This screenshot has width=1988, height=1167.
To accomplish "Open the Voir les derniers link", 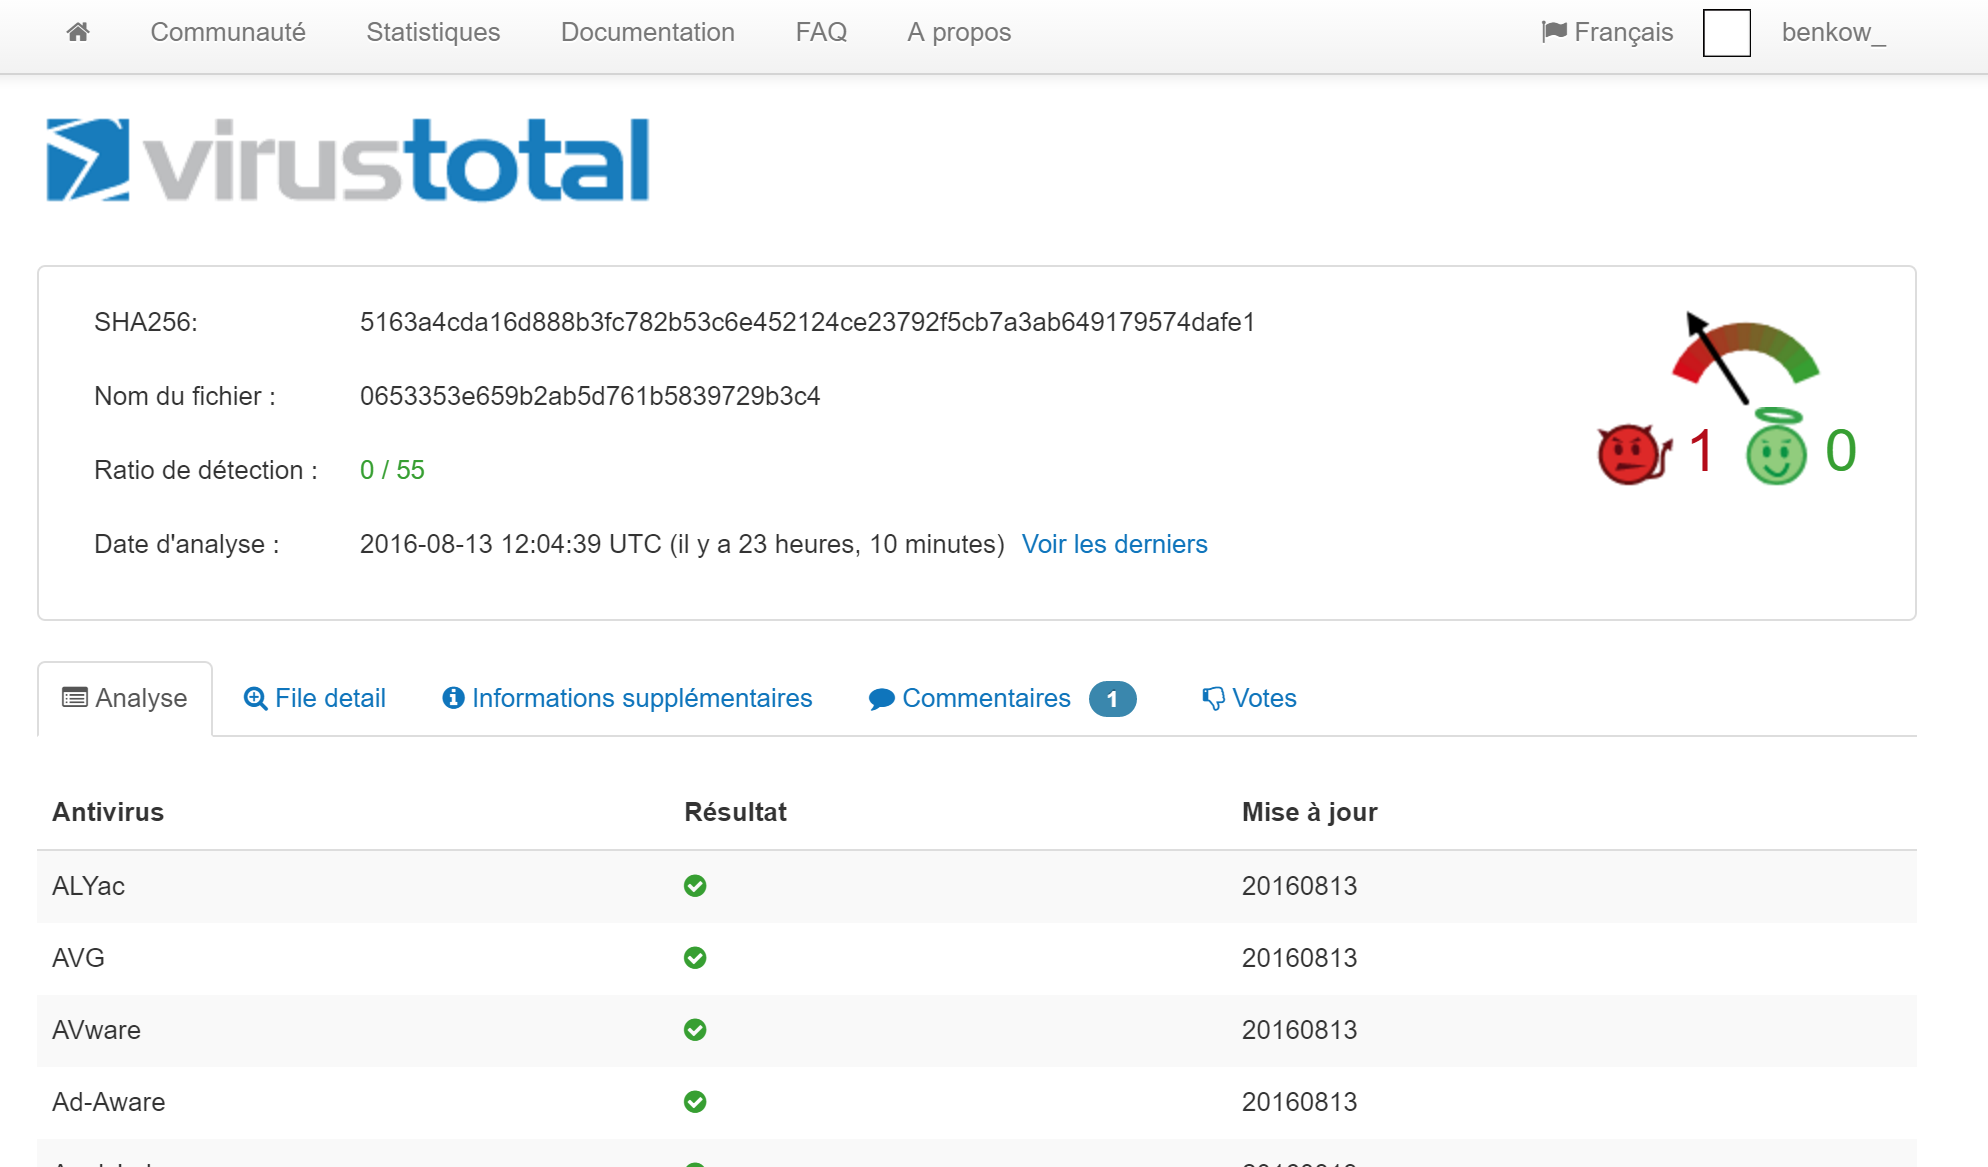I will point(1115,544).
